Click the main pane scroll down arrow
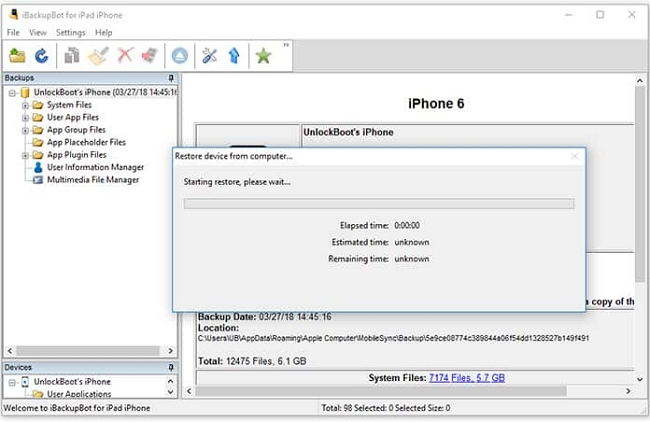This screenshot has height=422, width=650. point(640,379)
